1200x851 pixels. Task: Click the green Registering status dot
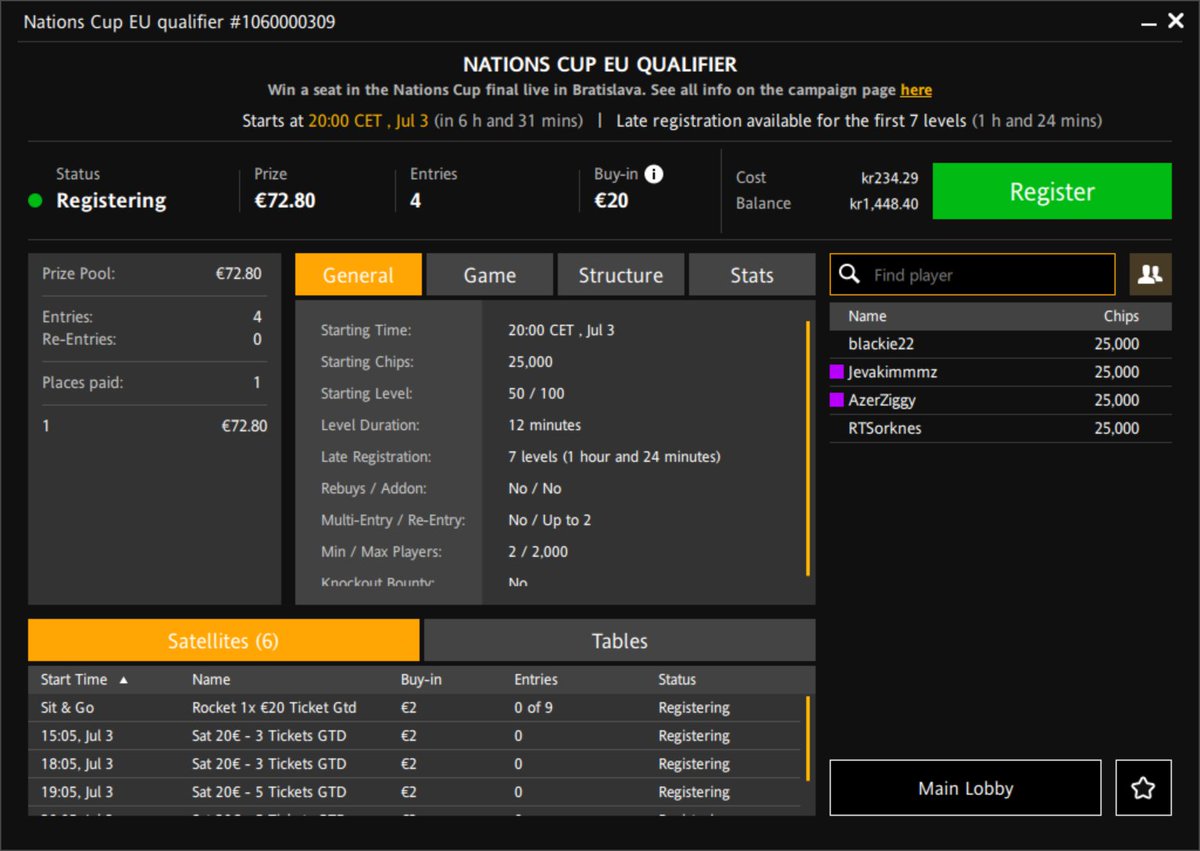[x=37, y=200]
